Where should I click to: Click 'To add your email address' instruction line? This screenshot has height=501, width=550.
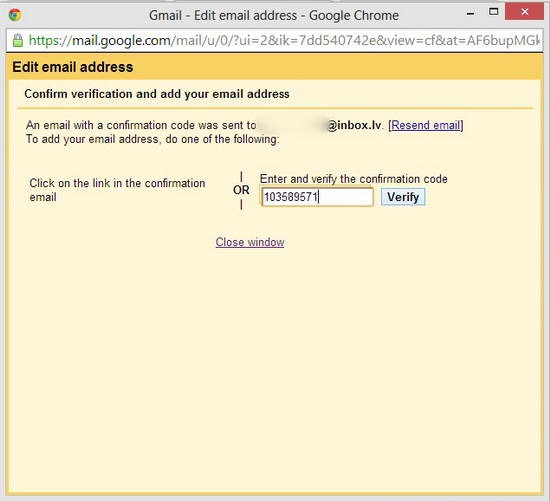point(153,139)
